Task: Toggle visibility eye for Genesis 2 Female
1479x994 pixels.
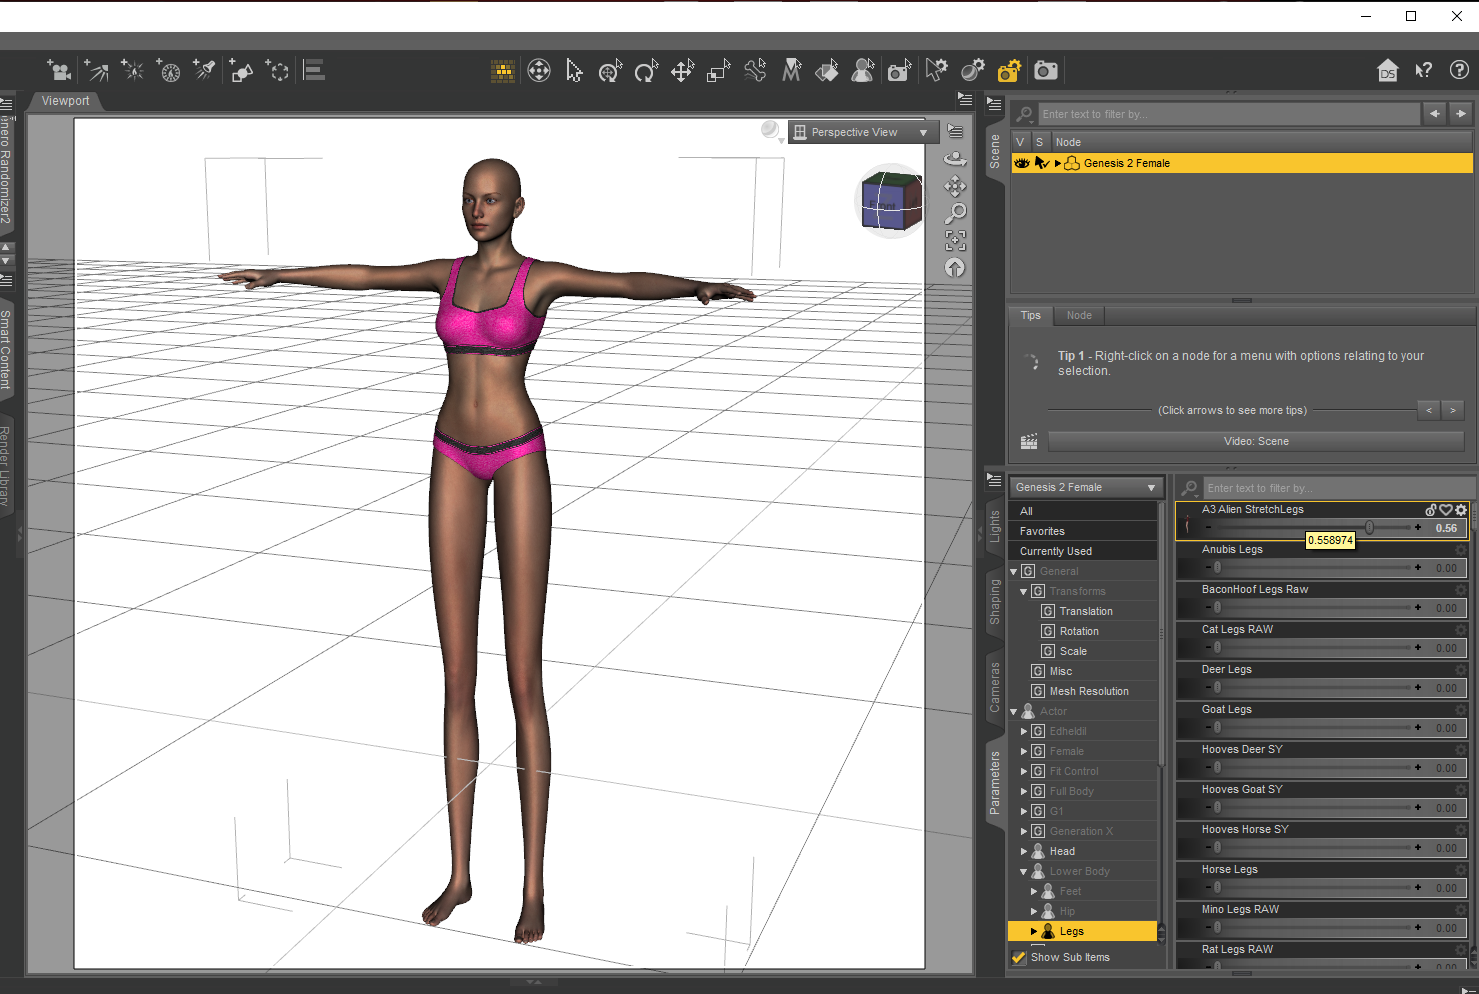Action: click(x=1021, y=163)
